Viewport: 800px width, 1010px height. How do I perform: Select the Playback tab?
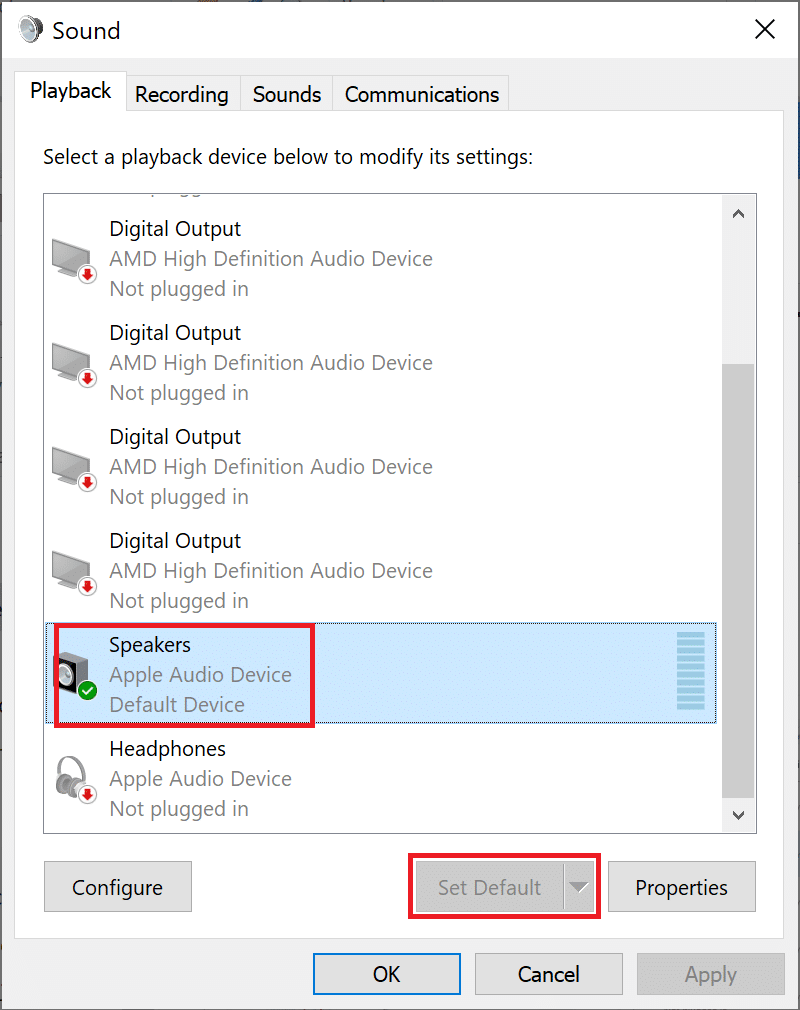pos(69,90)
